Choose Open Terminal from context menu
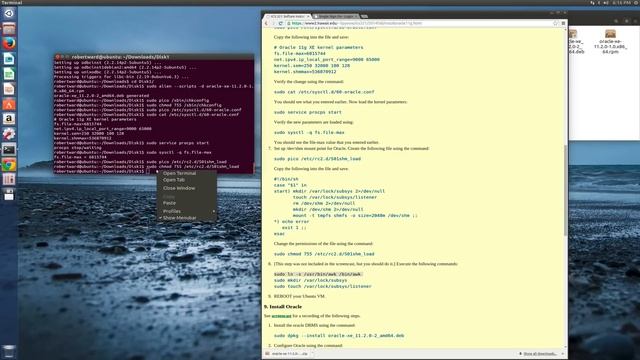This screenshot has width=640, height=360. (187, 173)
